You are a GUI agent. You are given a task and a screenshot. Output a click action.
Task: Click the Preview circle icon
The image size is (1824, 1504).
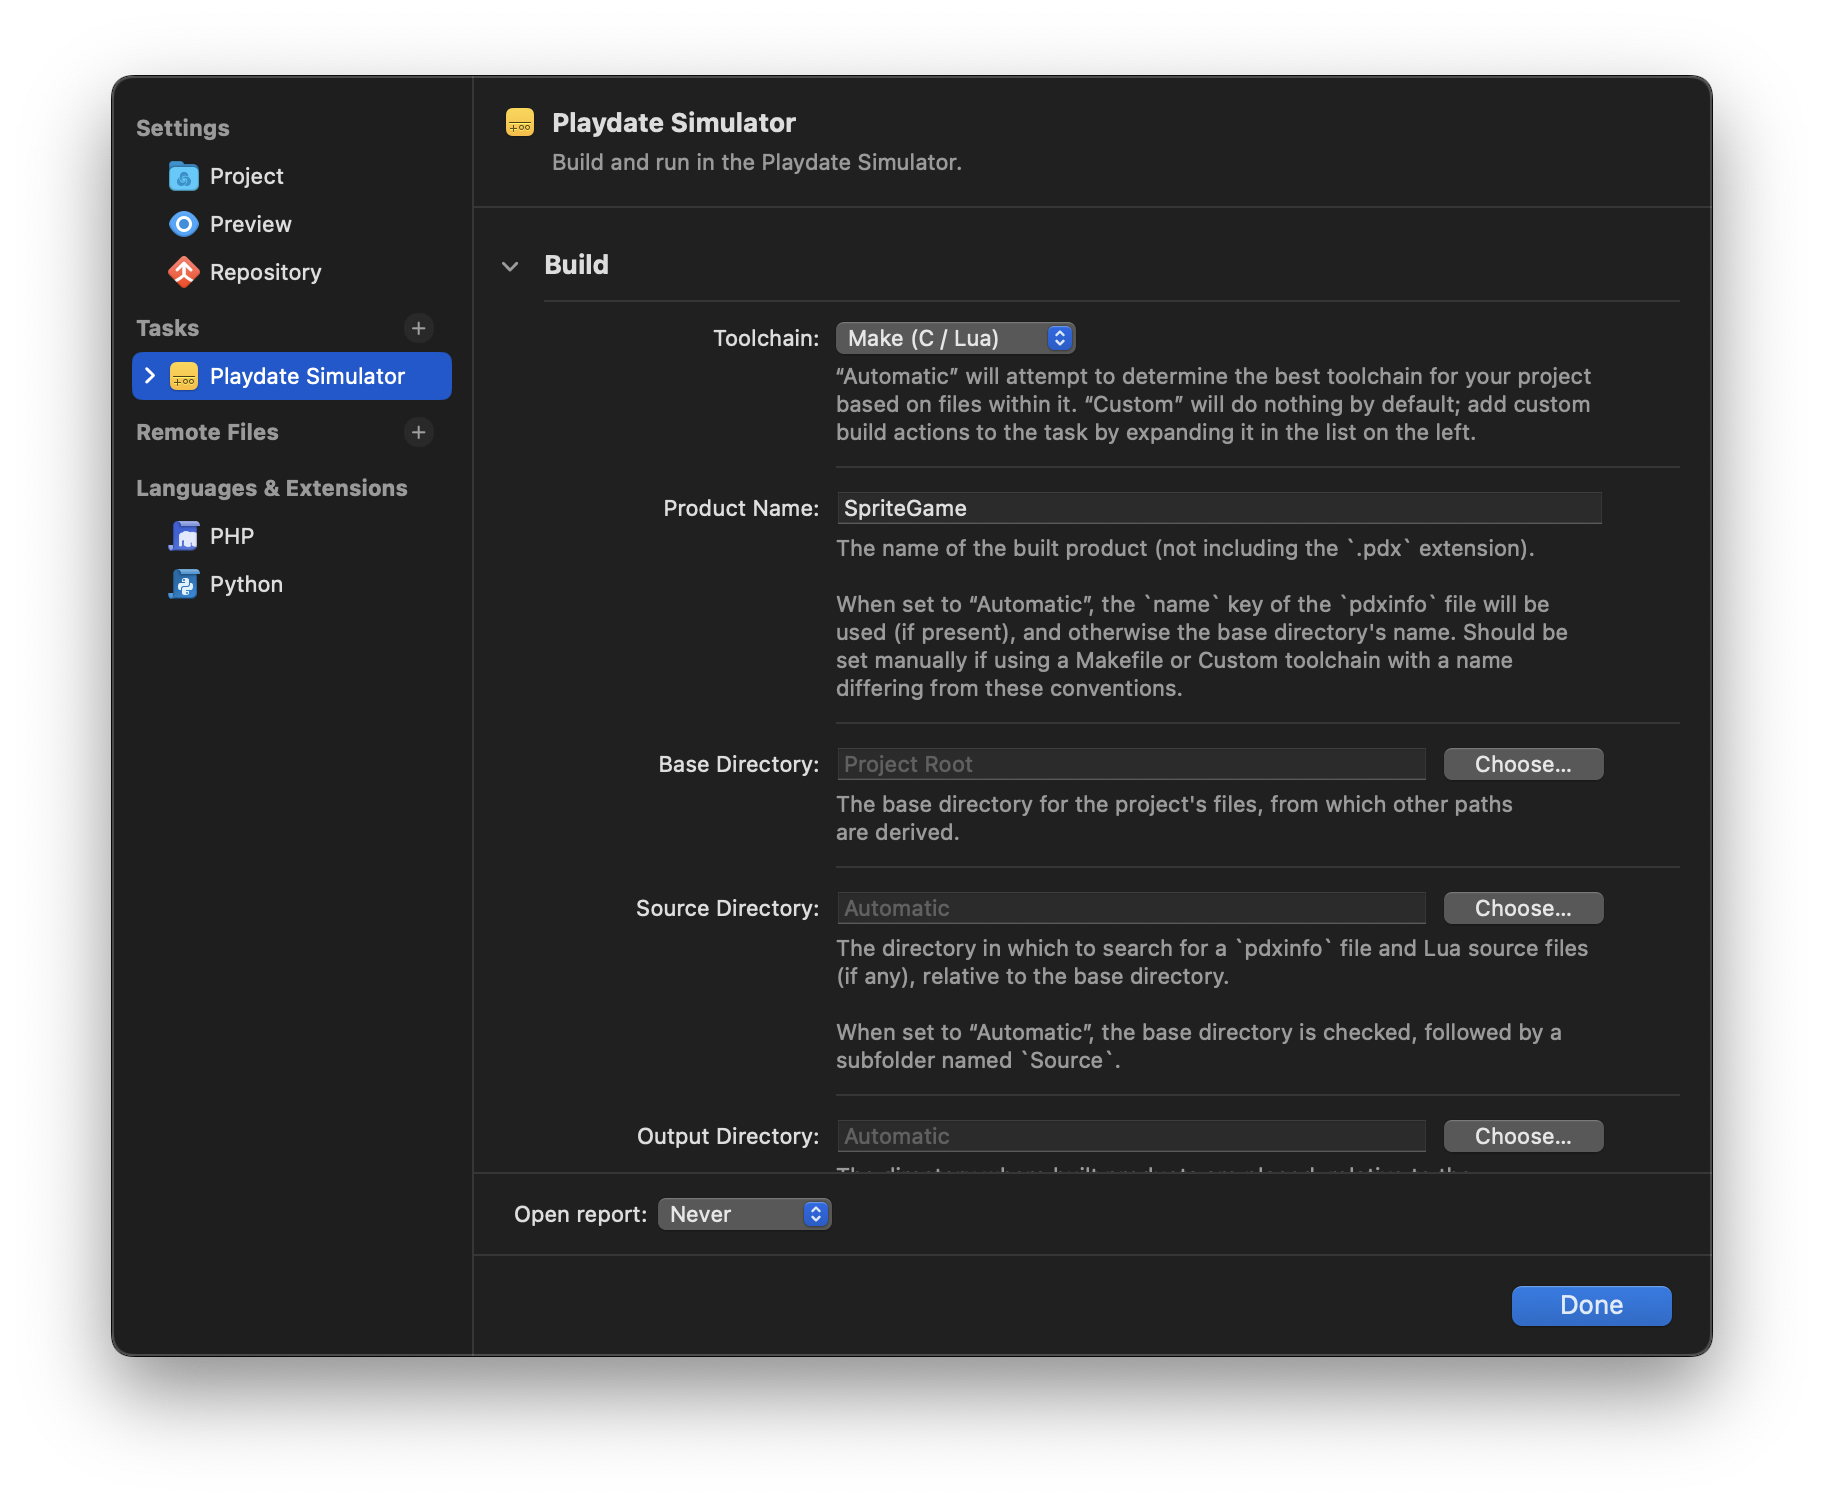point(184,224)
